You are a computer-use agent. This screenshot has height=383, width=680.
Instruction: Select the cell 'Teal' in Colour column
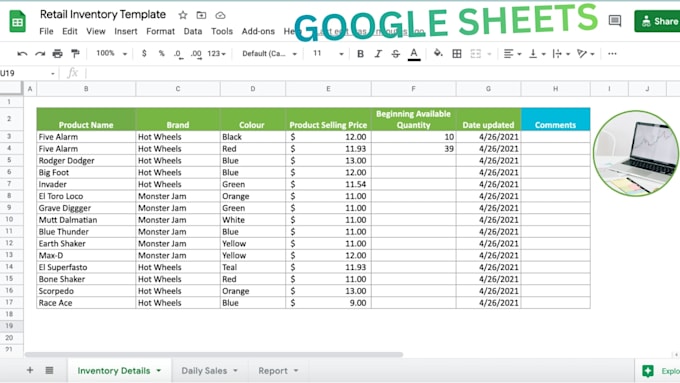[x=253, y=267]
